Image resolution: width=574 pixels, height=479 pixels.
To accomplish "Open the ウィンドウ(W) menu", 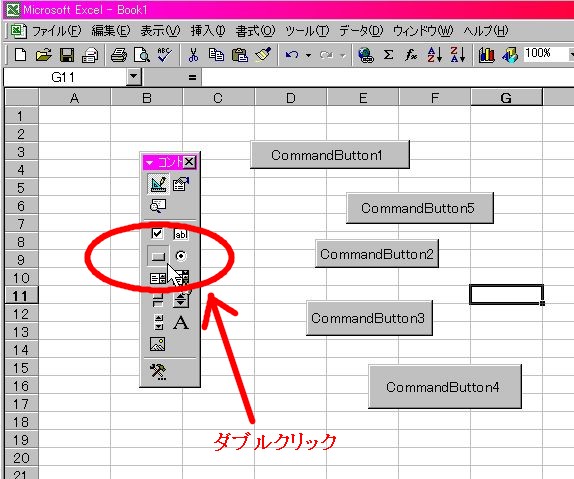I will 423,31.
